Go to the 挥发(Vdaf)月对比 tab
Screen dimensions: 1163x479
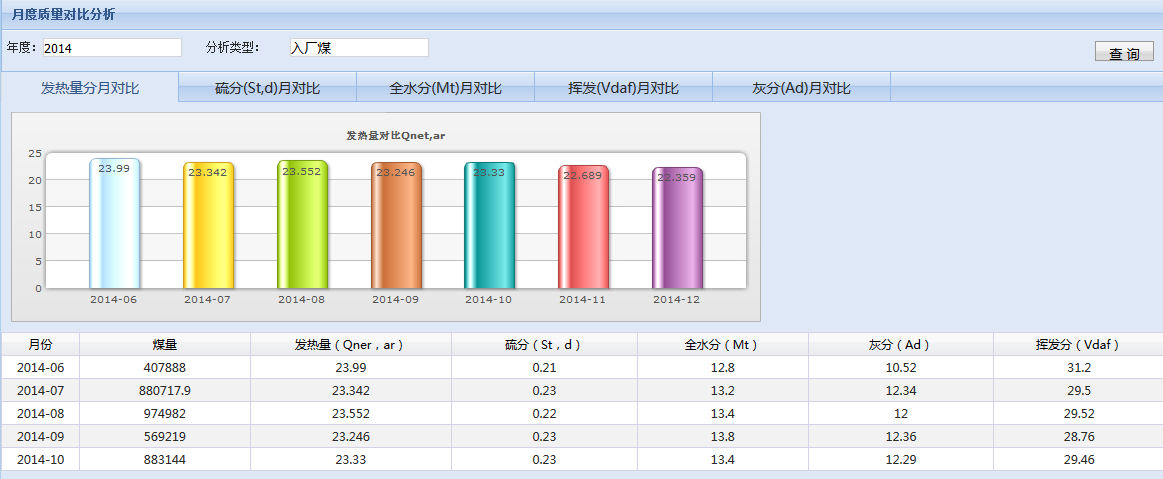[x=623, y=88]
